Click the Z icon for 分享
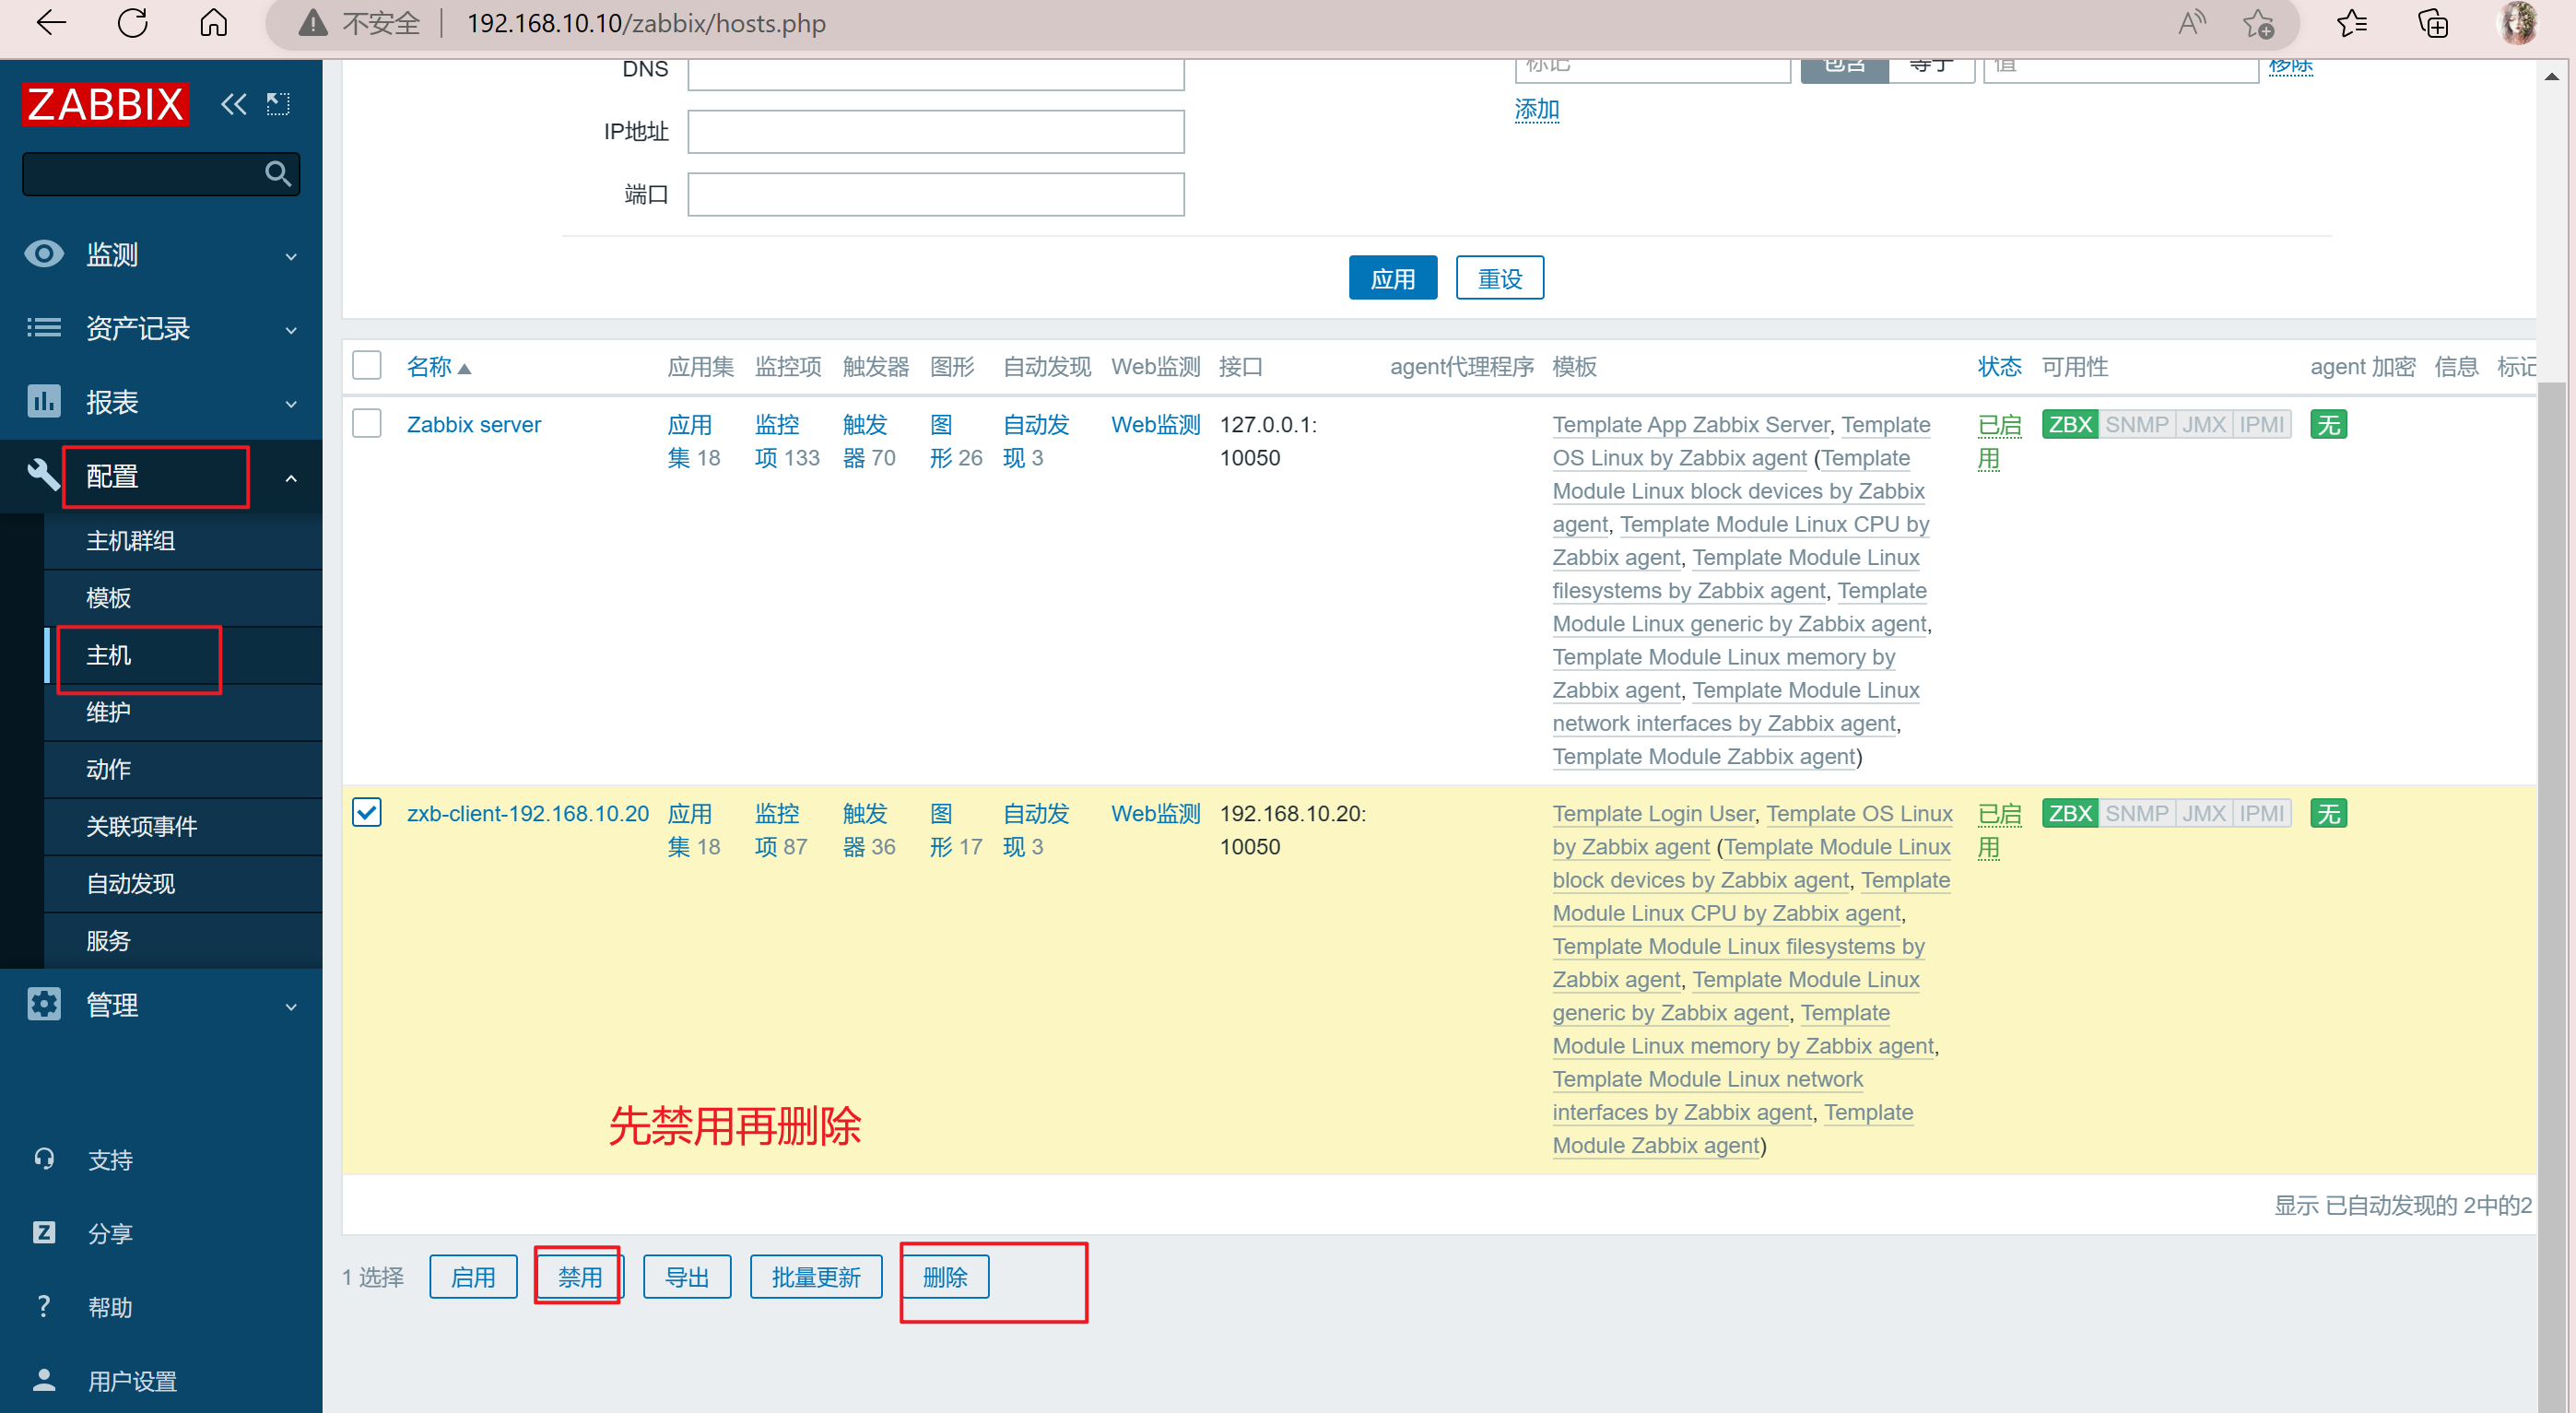The height and width of the screenshot is (1413, 2576). 43,1233
